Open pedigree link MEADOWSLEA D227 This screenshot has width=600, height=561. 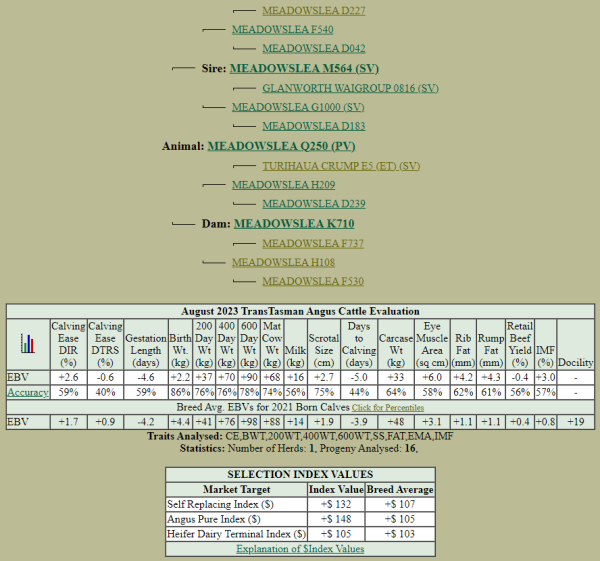coord(314,11)
